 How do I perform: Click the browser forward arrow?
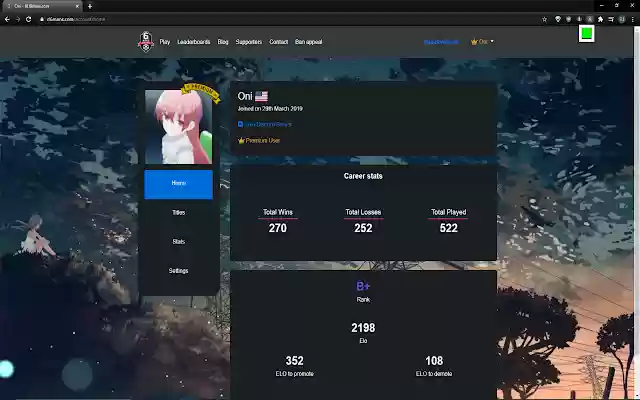tap(18, 19)
